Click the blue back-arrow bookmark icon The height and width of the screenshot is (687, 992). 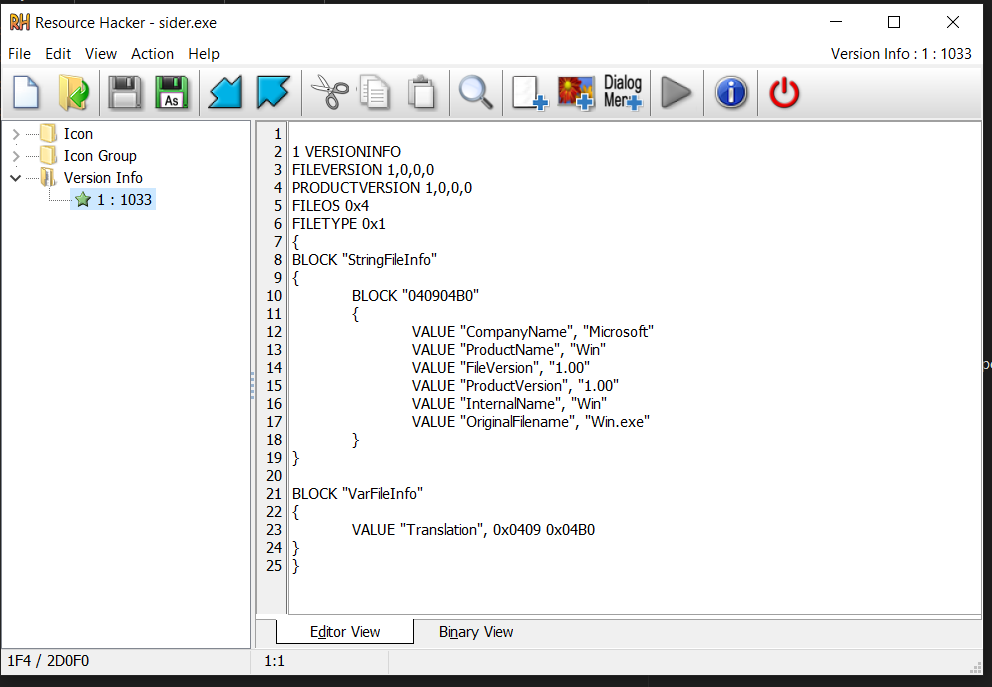click(226, 92)
